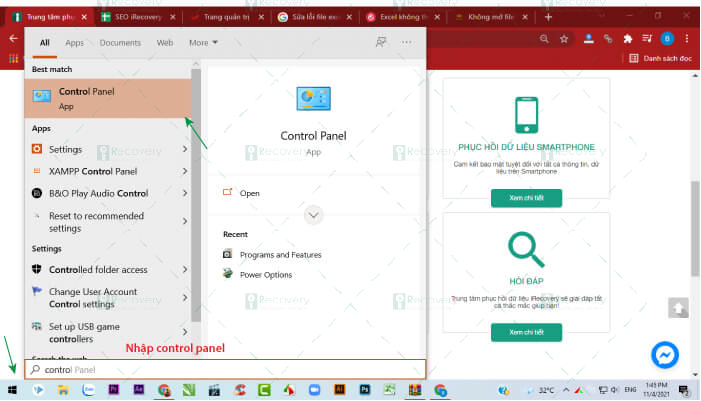The height and width of the screenshot is (401, 701).
Task: Click the browser bookmark star icon
Action: pyautogui.click(x=564, y=39)
